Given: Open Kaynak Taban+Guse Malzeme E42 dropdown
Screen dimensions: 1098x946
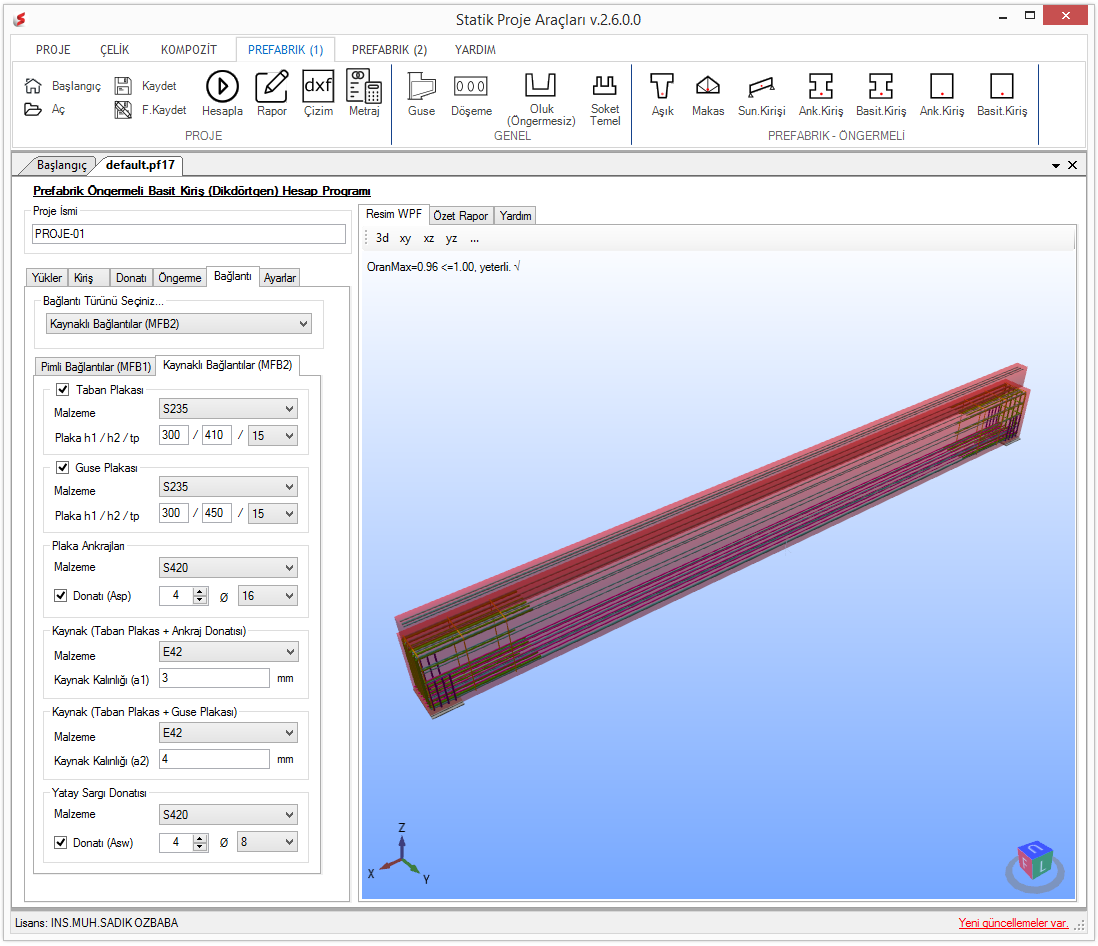Looking at the screenshot, I should point(228,733).
